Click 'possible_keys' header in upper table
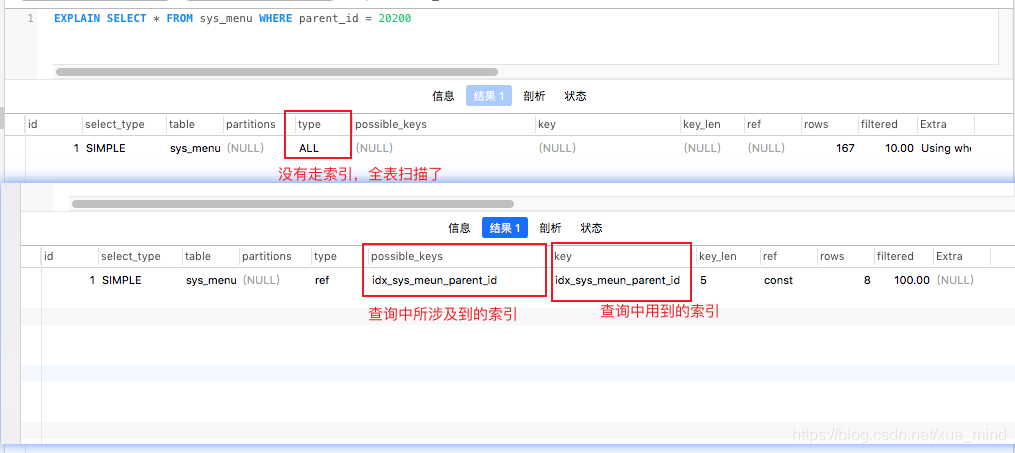1015x453 pixels. coord(391,124)
